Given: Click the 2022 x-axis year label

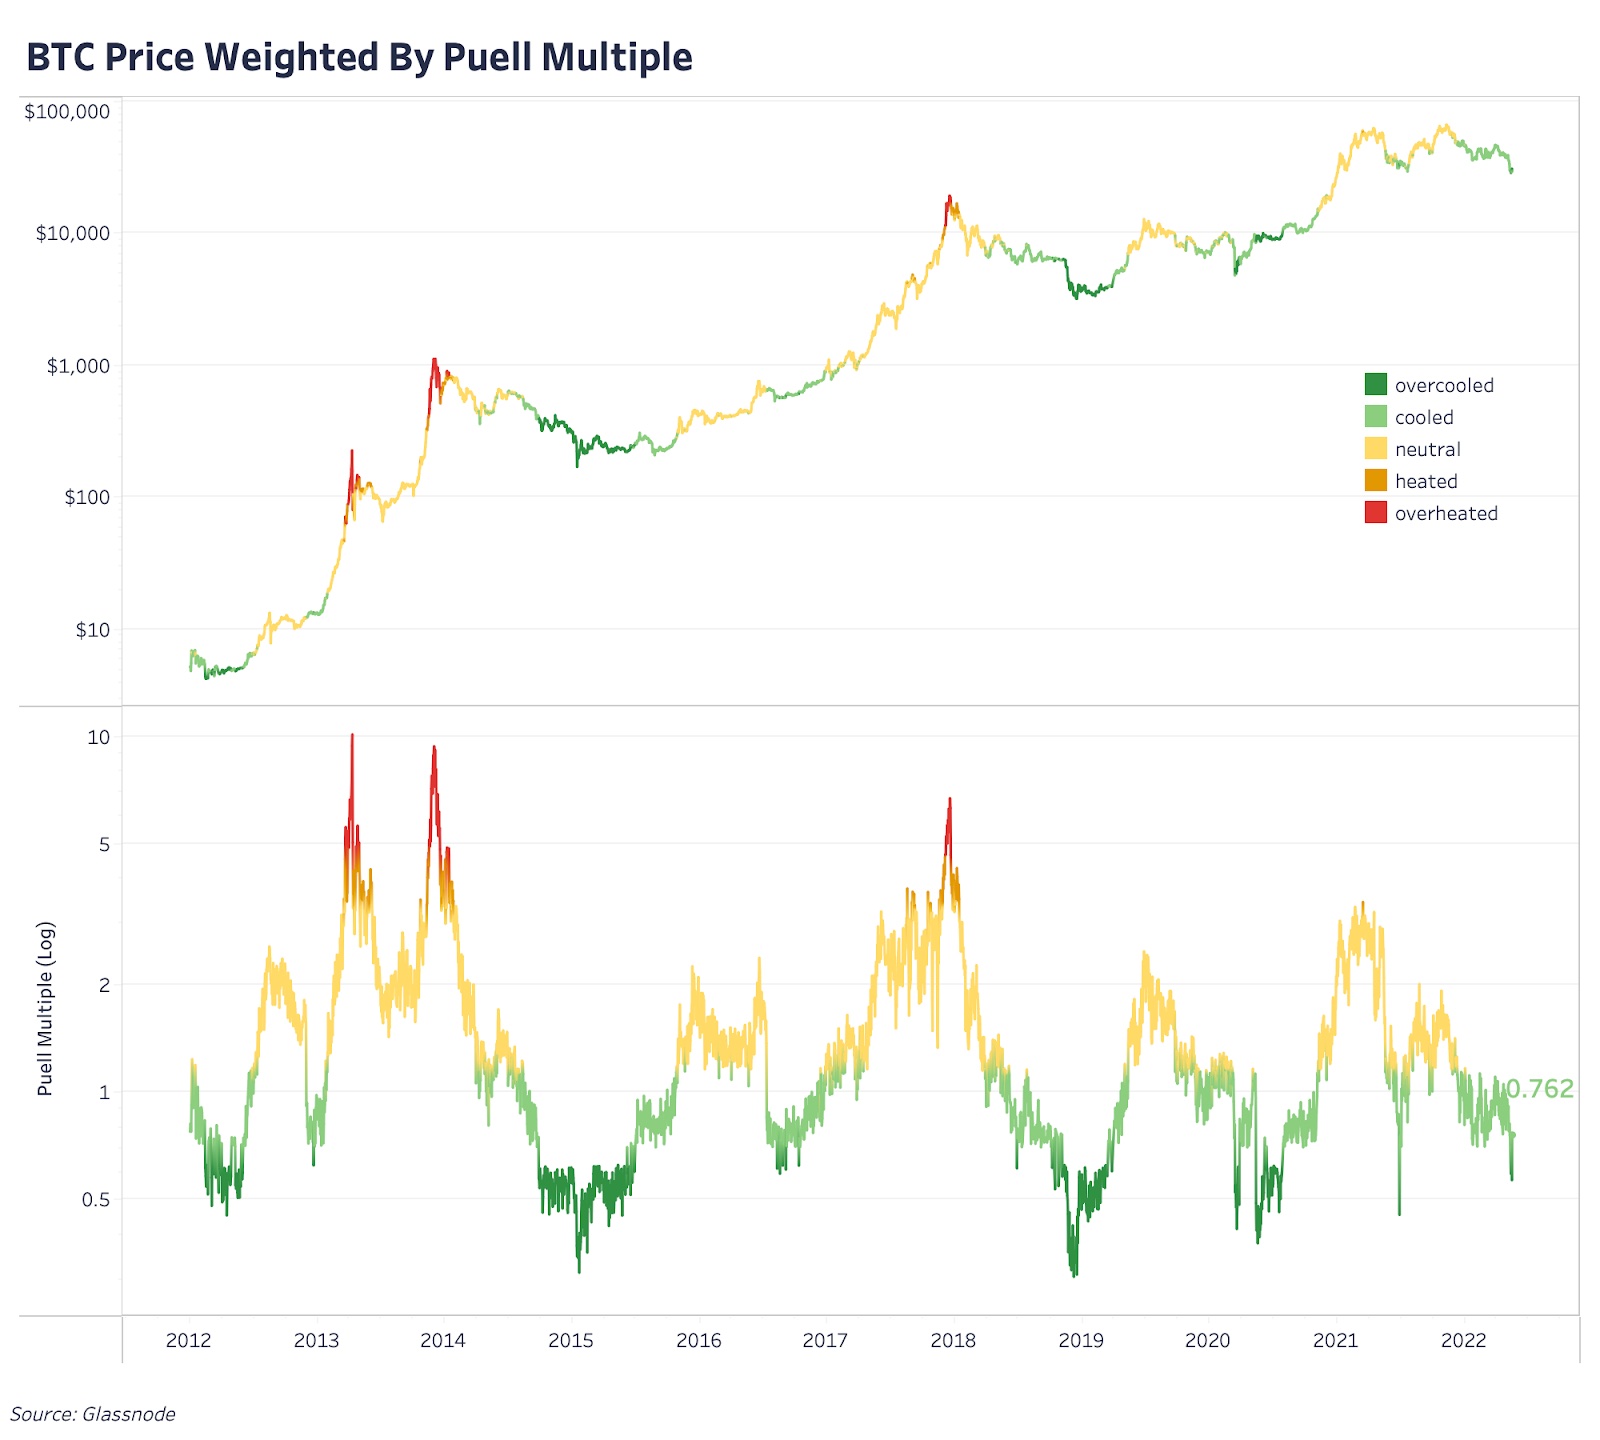Looking at the screenshot, I should tap(1463, 1340).
